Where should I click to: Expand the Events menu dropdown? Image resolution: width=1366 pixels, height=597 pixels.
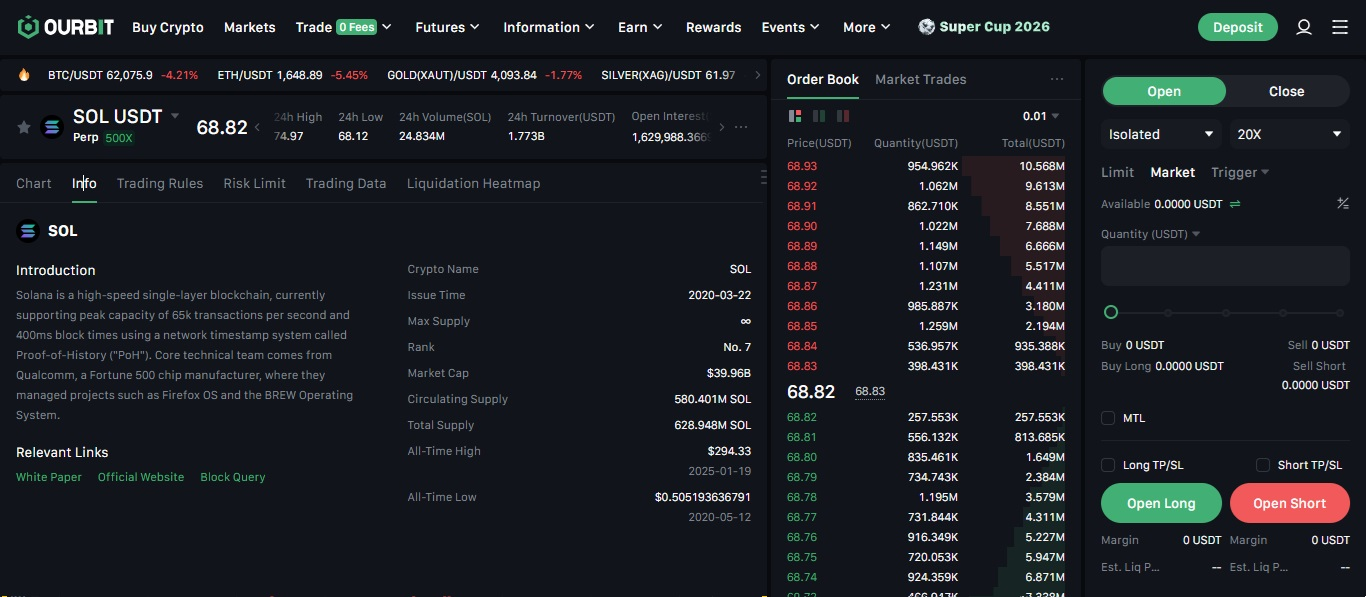tap(790, 27)
